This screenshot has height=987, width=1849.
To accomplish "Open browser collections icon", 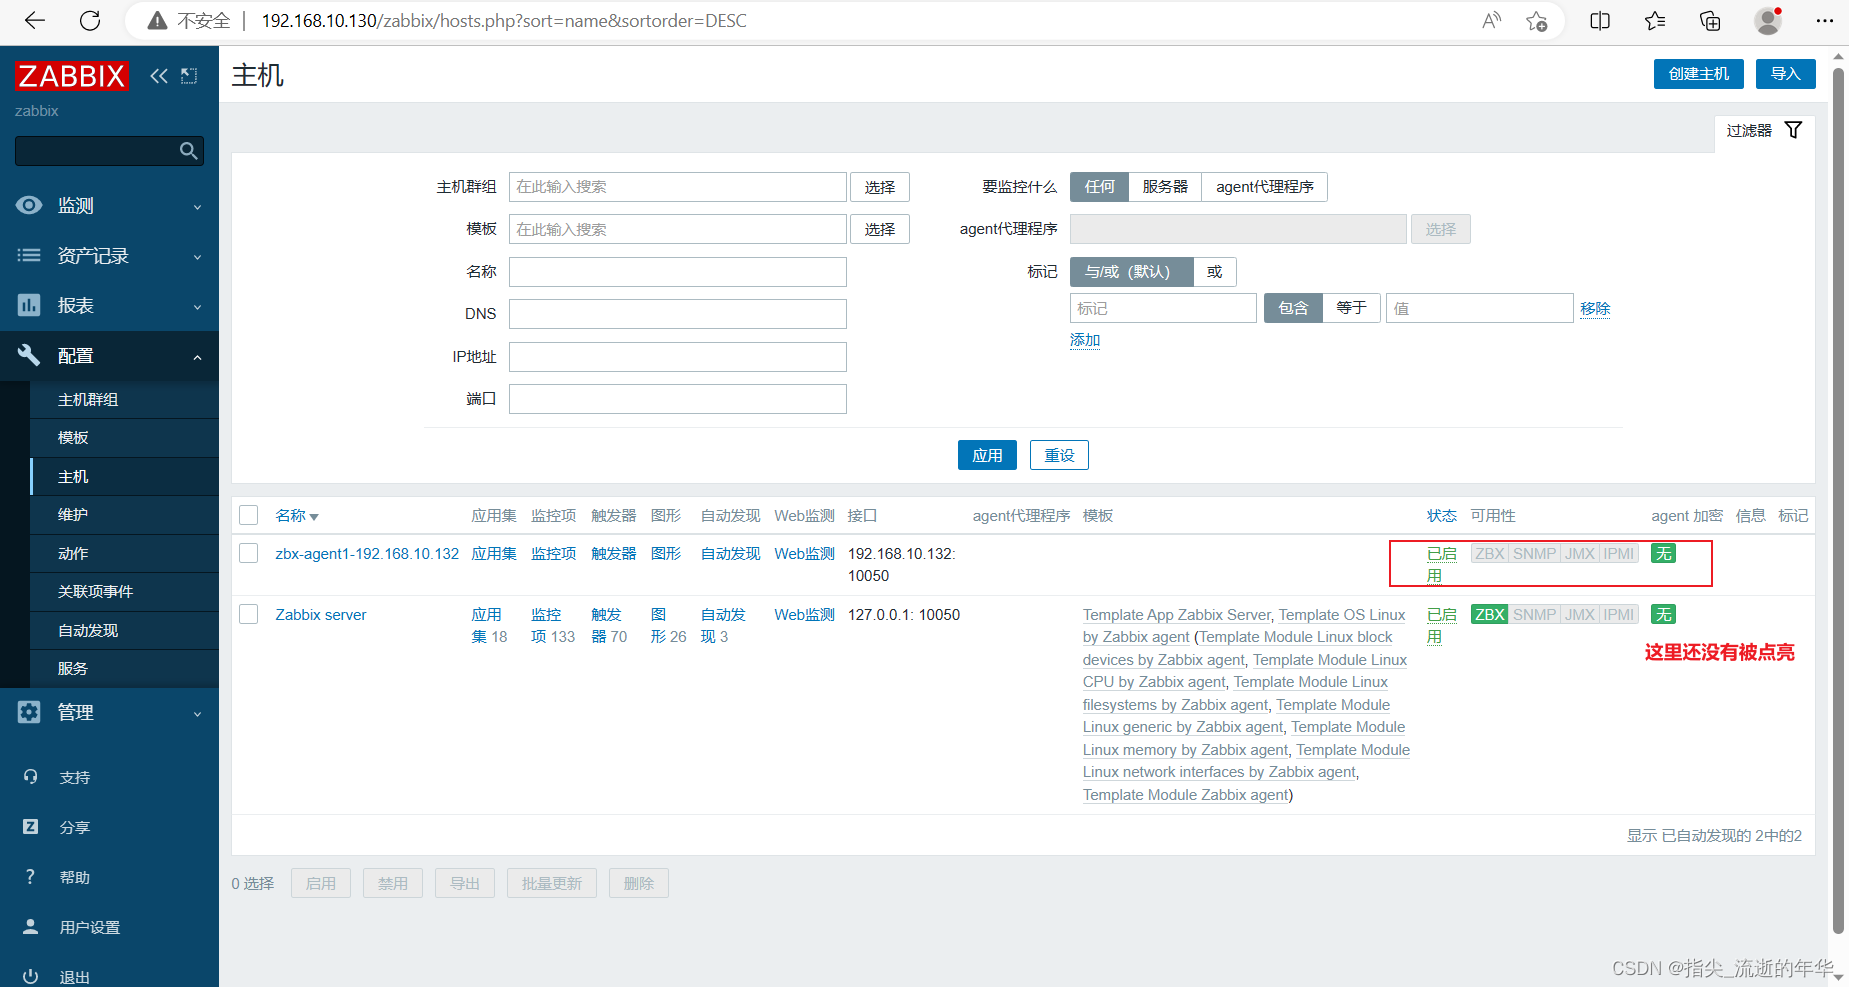I will coord(1710,21).
